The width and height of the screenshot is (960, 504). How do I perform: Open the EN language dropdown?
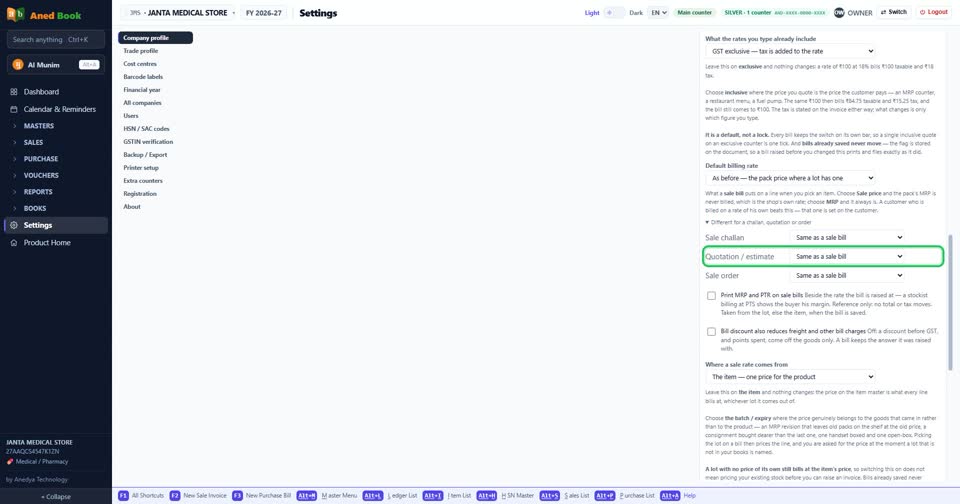(x=658, y=12)
